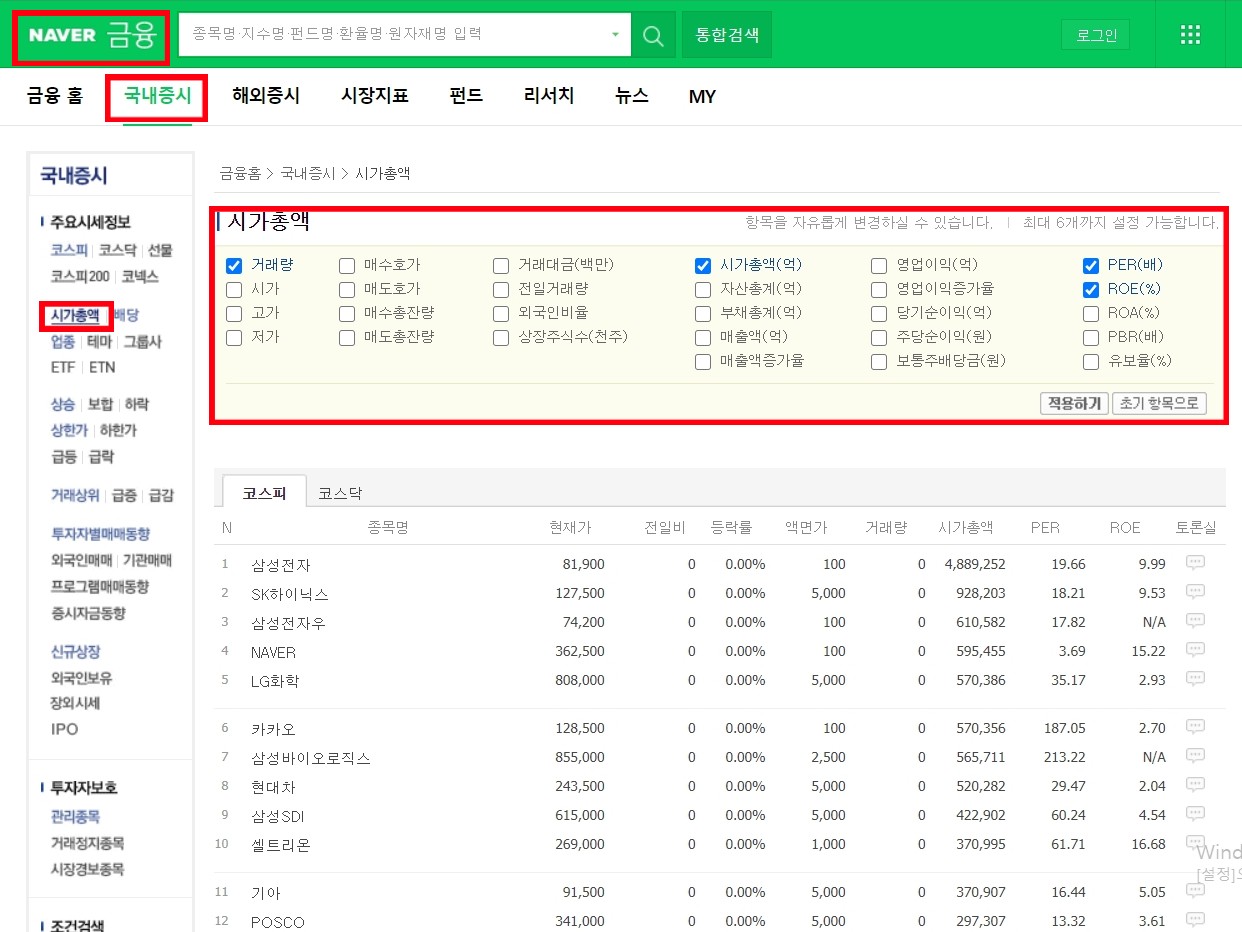
Task: Open 기아 discussion speech bubble icon
Action: [1195, 891]
